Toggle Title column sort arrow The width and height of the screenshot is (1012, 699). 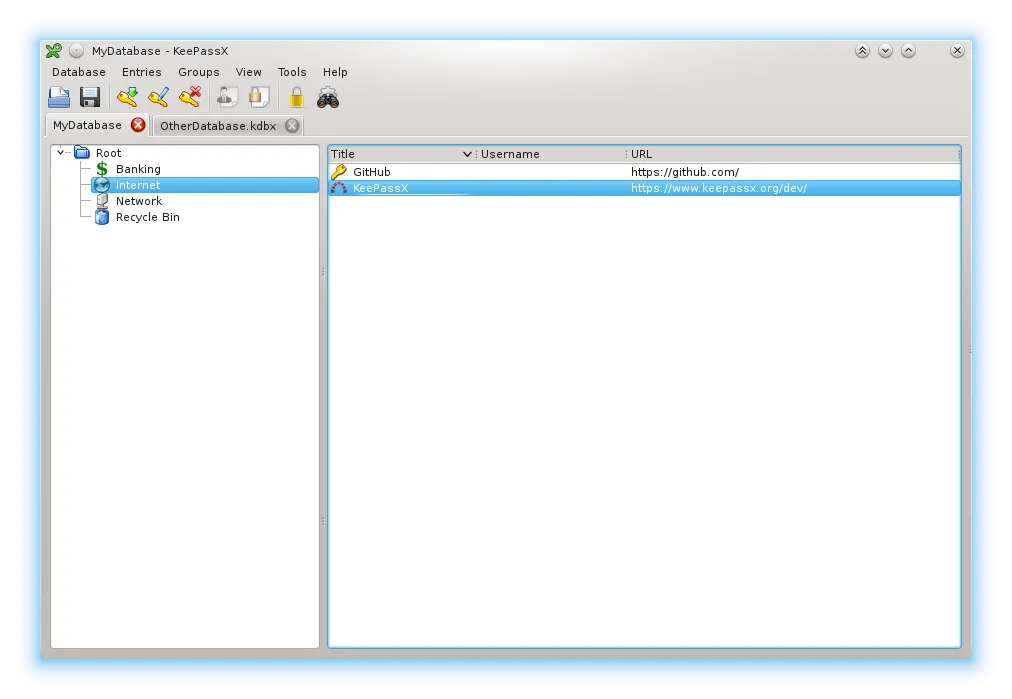(467, 154)
